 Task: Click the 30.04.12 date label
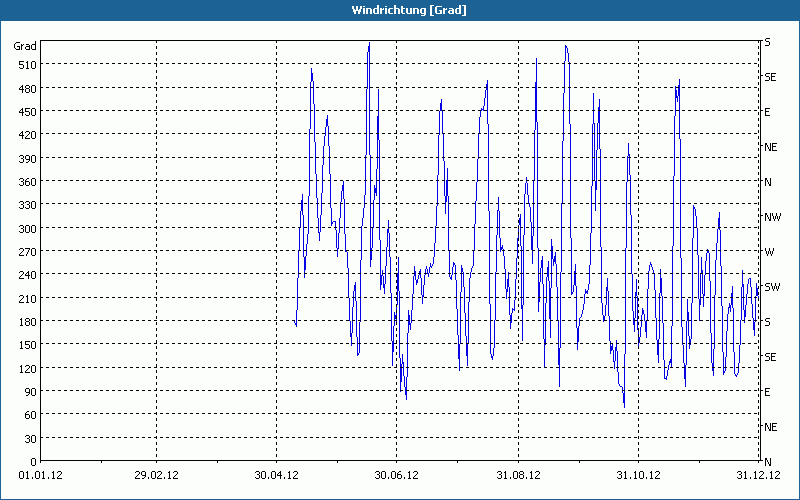pyautogui.click(x=276, y=476)
